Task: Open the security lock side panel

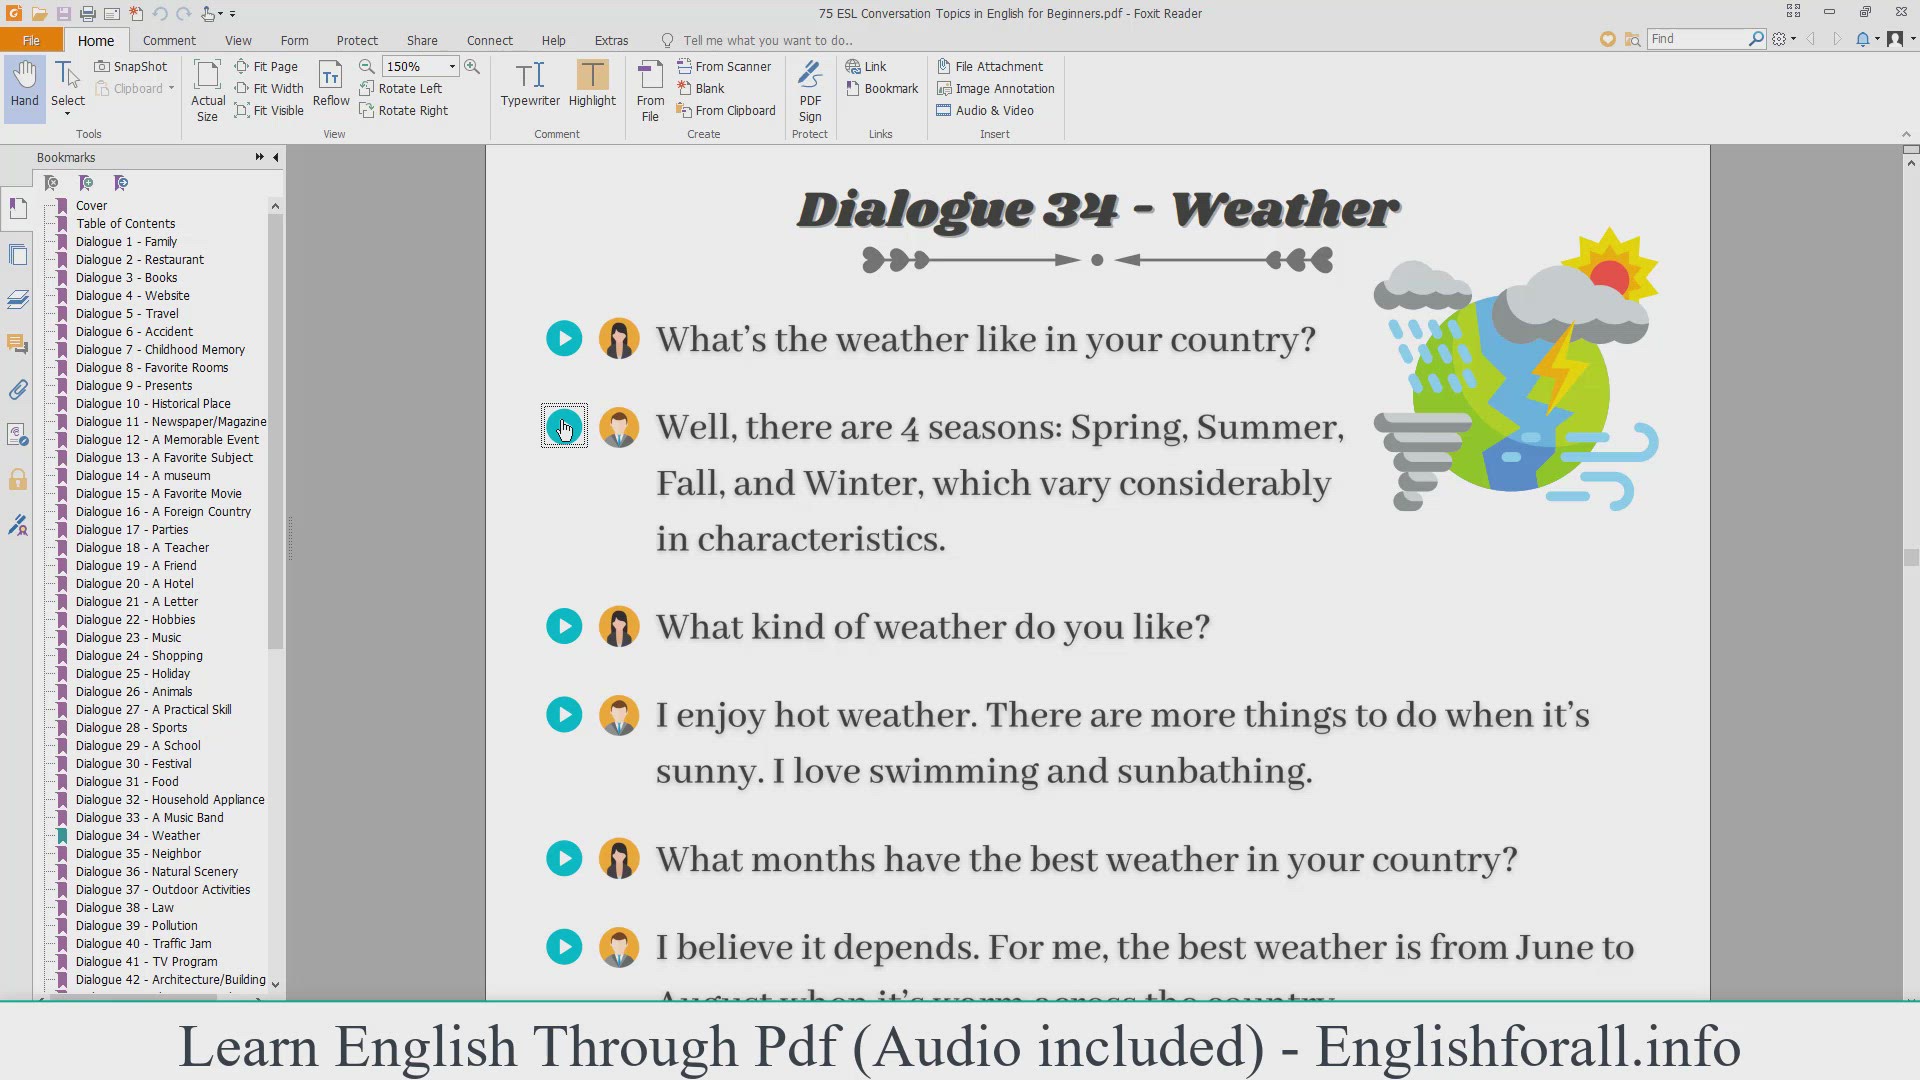Action: [x=18, y=480]
